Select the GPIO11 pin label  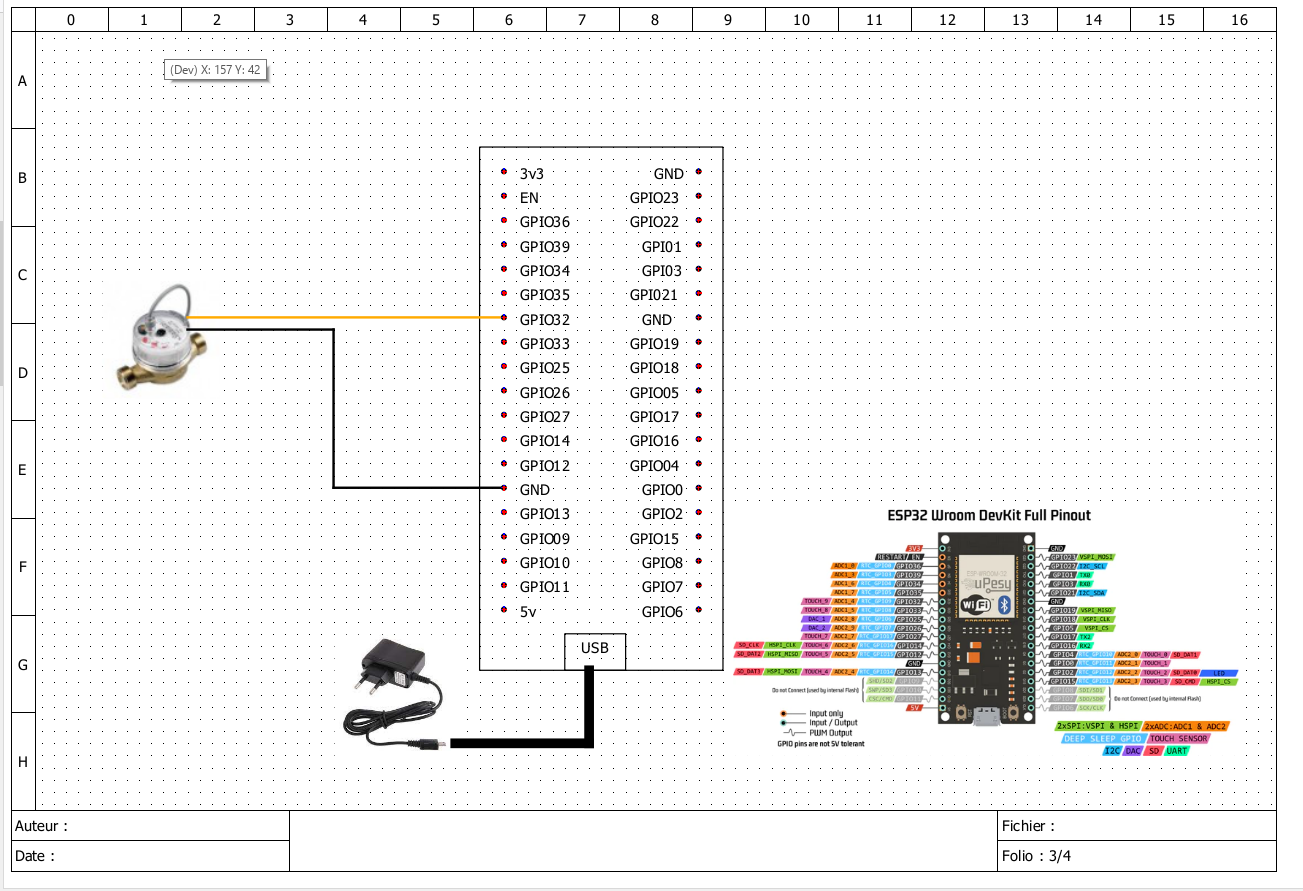click(x=544, y=587)
